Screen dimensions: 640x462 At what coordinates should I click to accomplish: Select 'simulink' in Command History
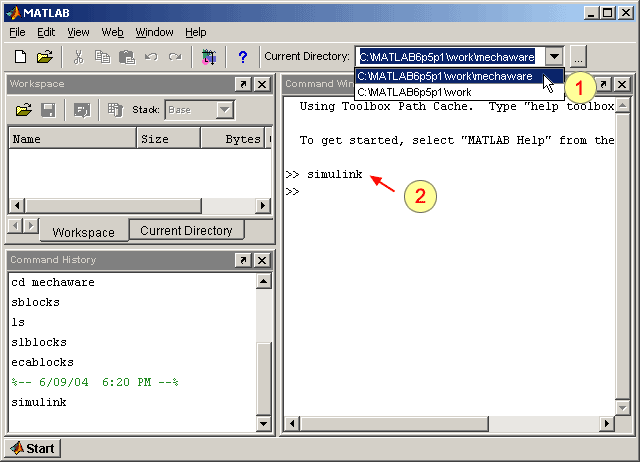(39, 402)
